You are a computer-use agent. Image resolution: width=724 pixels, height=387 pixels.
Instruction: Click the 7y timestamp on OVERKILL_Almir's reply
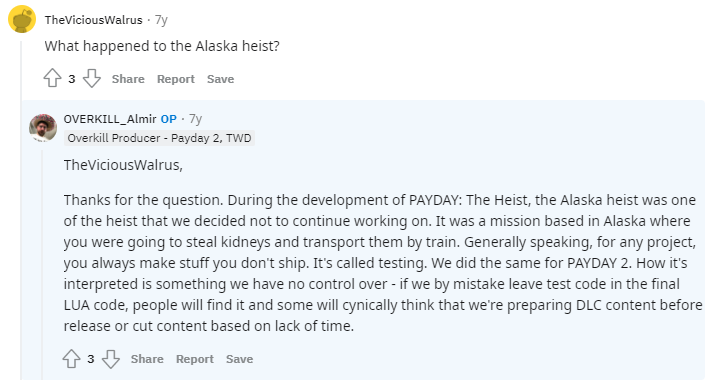pyautogui.click(x=195, y=119)
